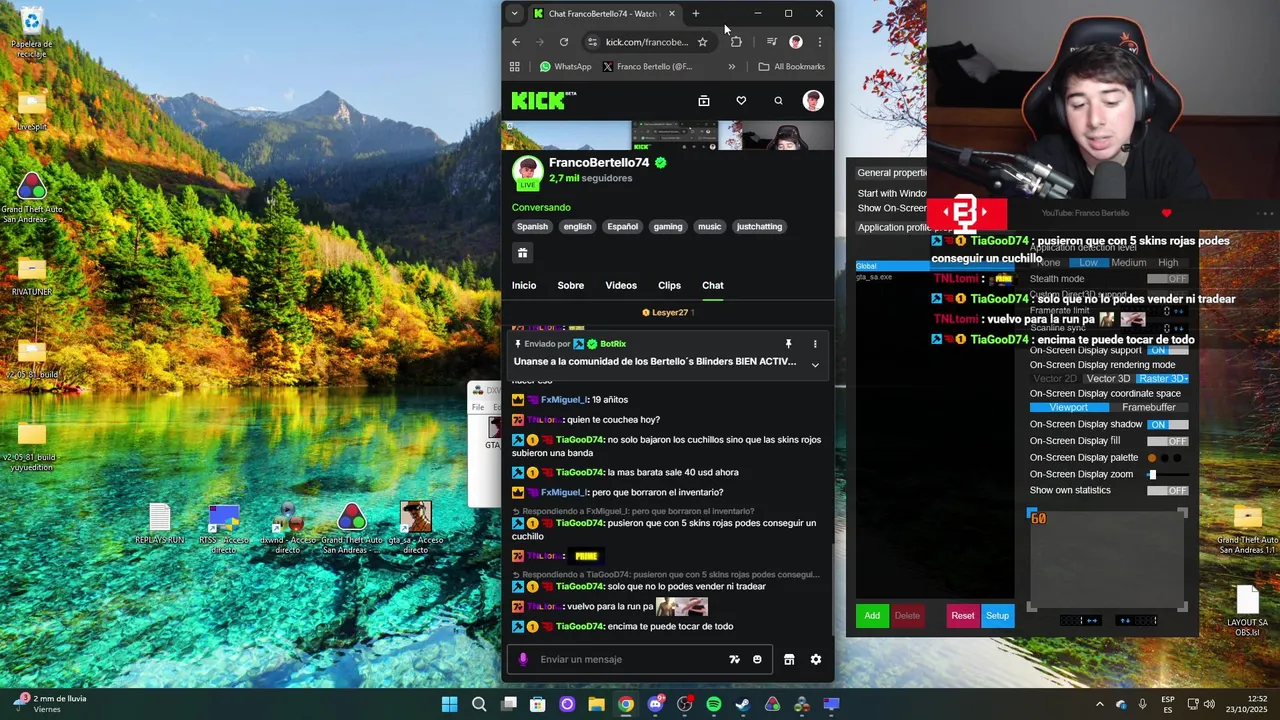This screenshot has width=1280, height=720.
Task: Open Kick profile avatar menu
Action: (813, 101)
